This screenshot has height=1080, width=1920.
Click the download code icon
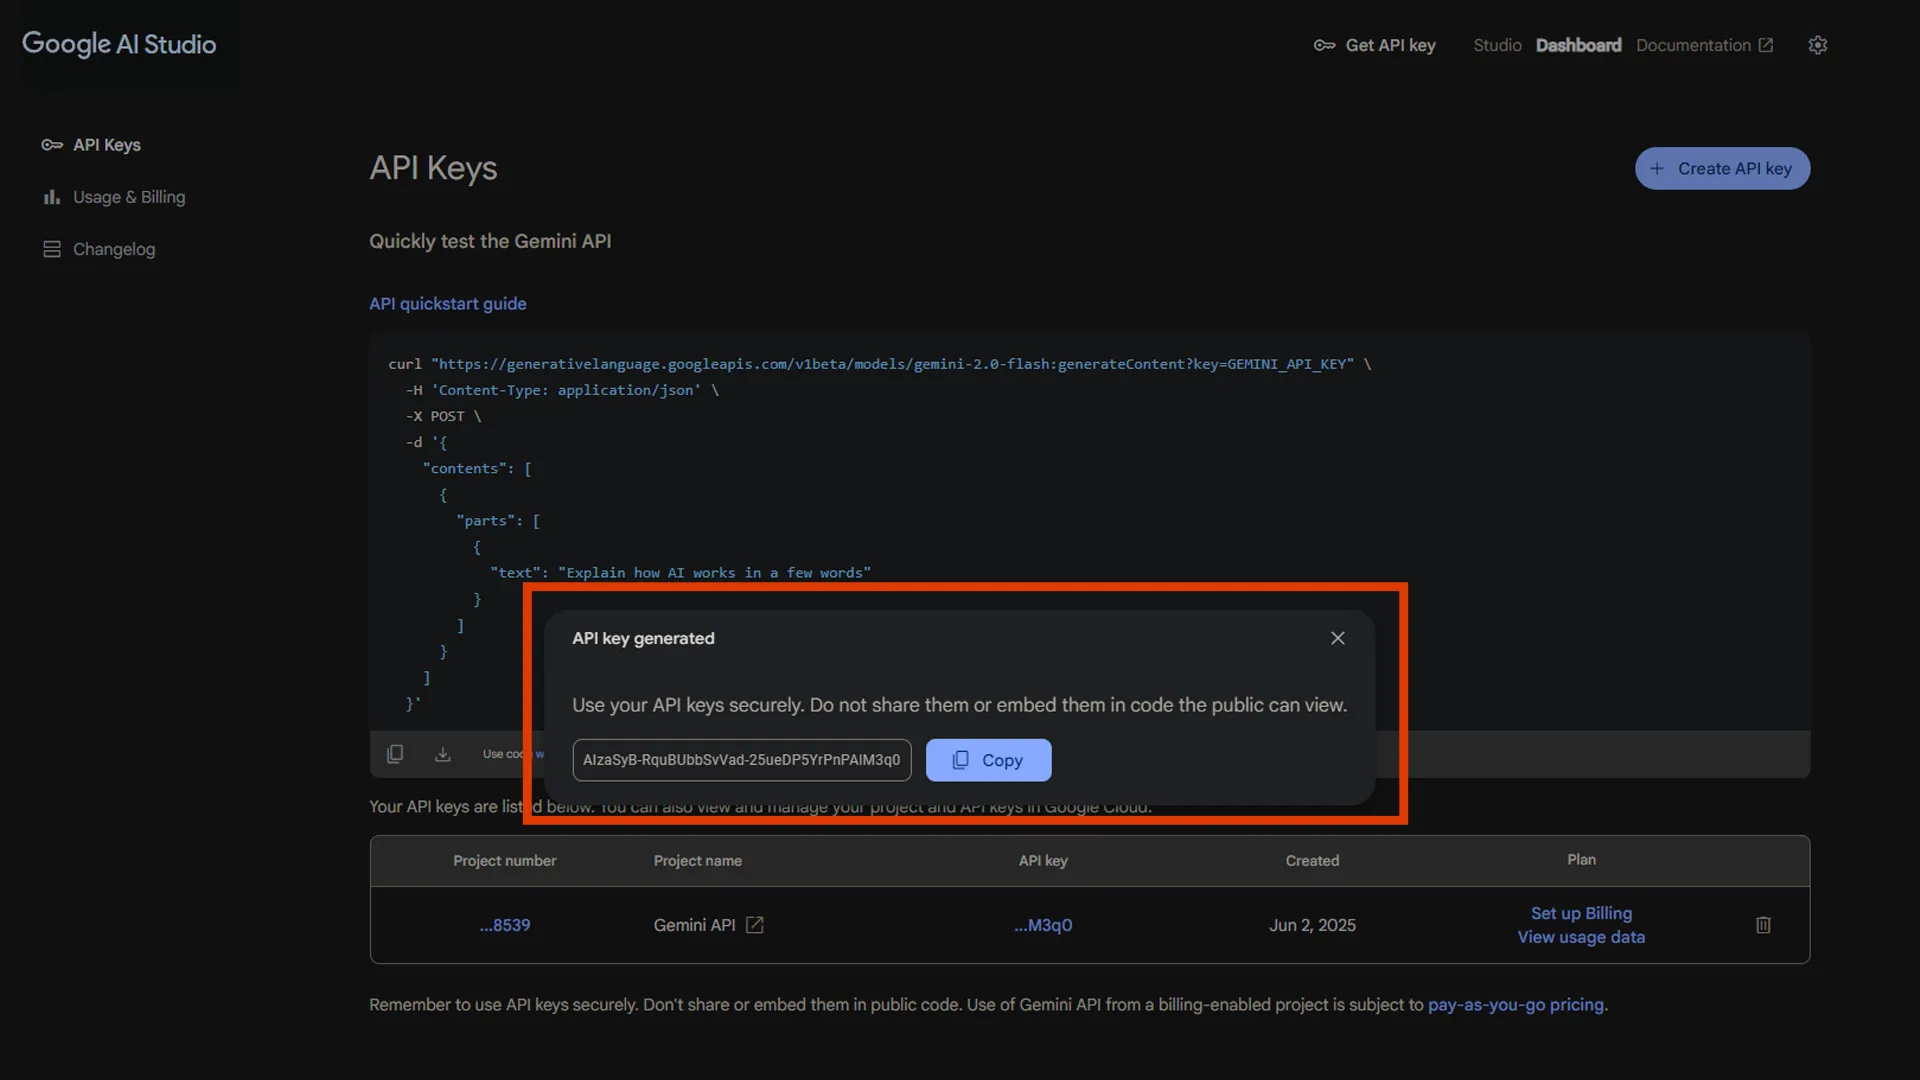click(x=443, y=754)
